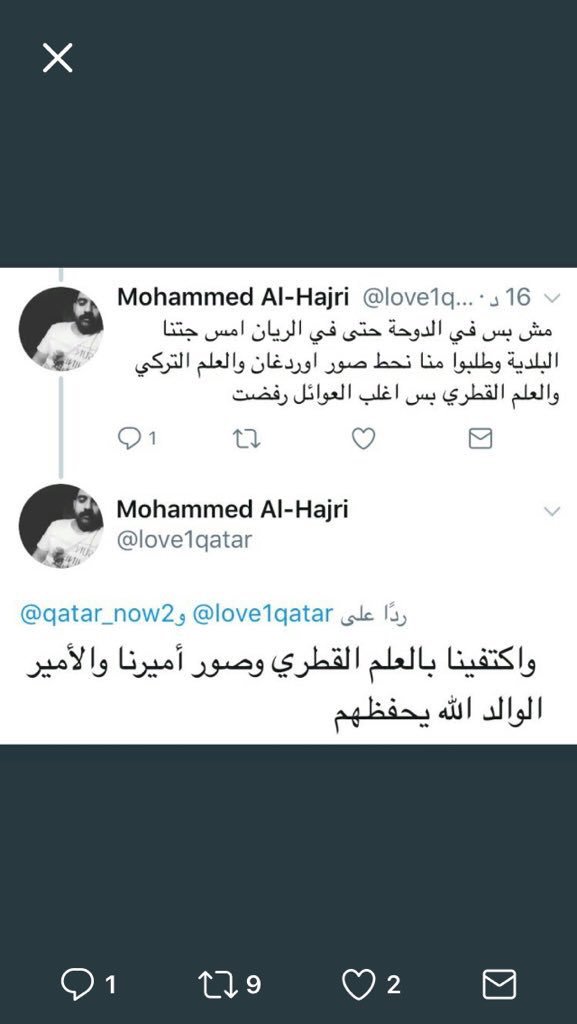Like the first tweet with its heart icon
577x1024 pixels.
point(364,439)
